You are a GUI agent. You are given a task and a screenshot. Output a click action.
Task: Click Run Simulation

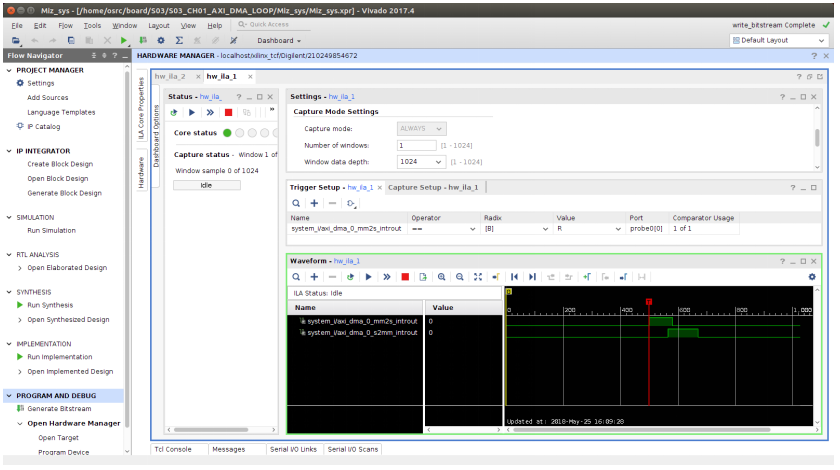coord(51,231)
